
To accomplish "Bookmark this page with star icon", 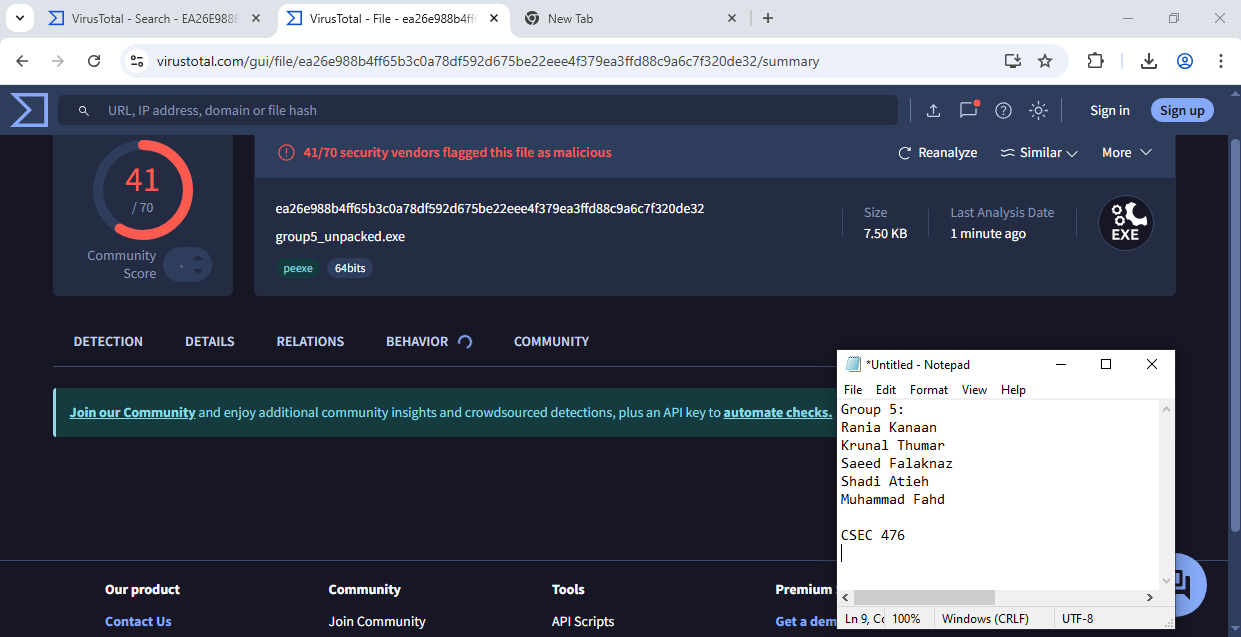I will [x=1045, y=61].
